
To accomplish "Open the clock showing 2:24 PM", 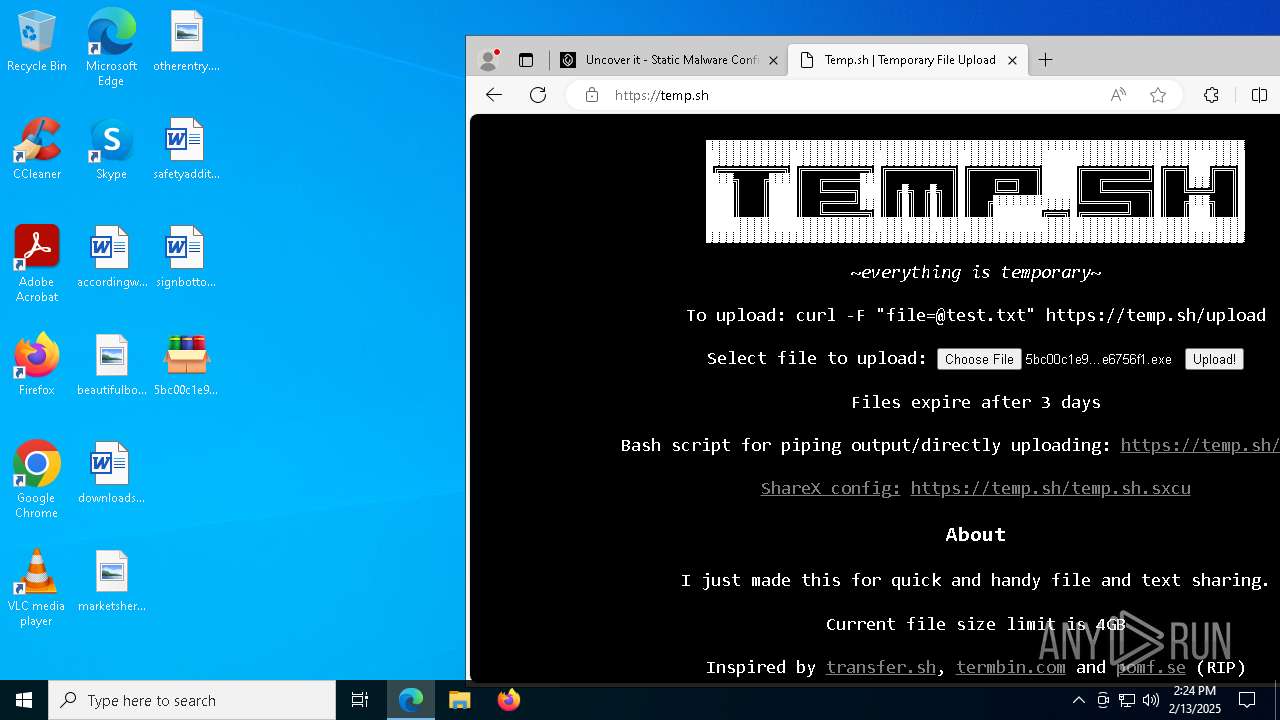I will point(1194,700).
